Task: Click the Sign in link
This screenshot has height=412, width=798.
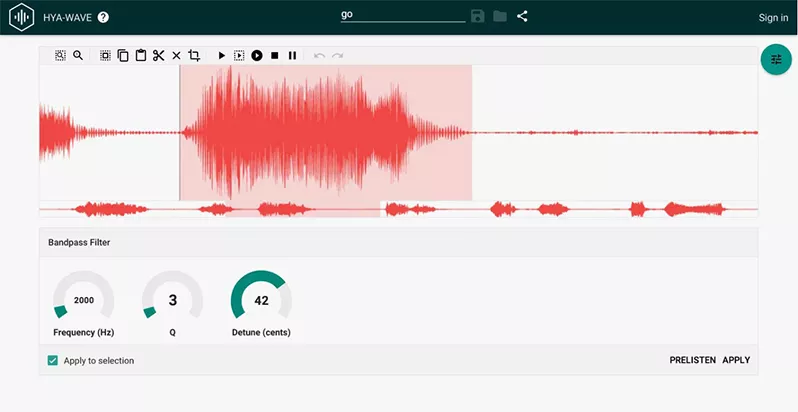Action: [773, 17]
